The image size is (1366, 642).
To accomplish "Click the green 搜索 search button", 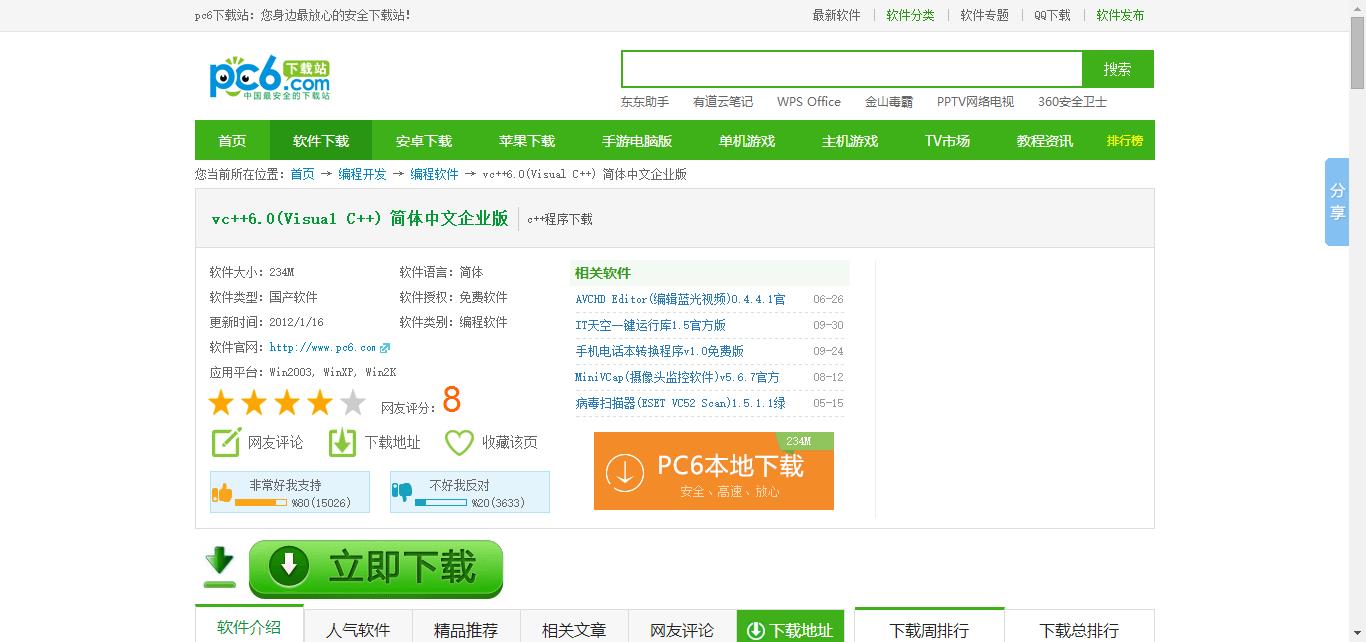I will [1118, 69].
